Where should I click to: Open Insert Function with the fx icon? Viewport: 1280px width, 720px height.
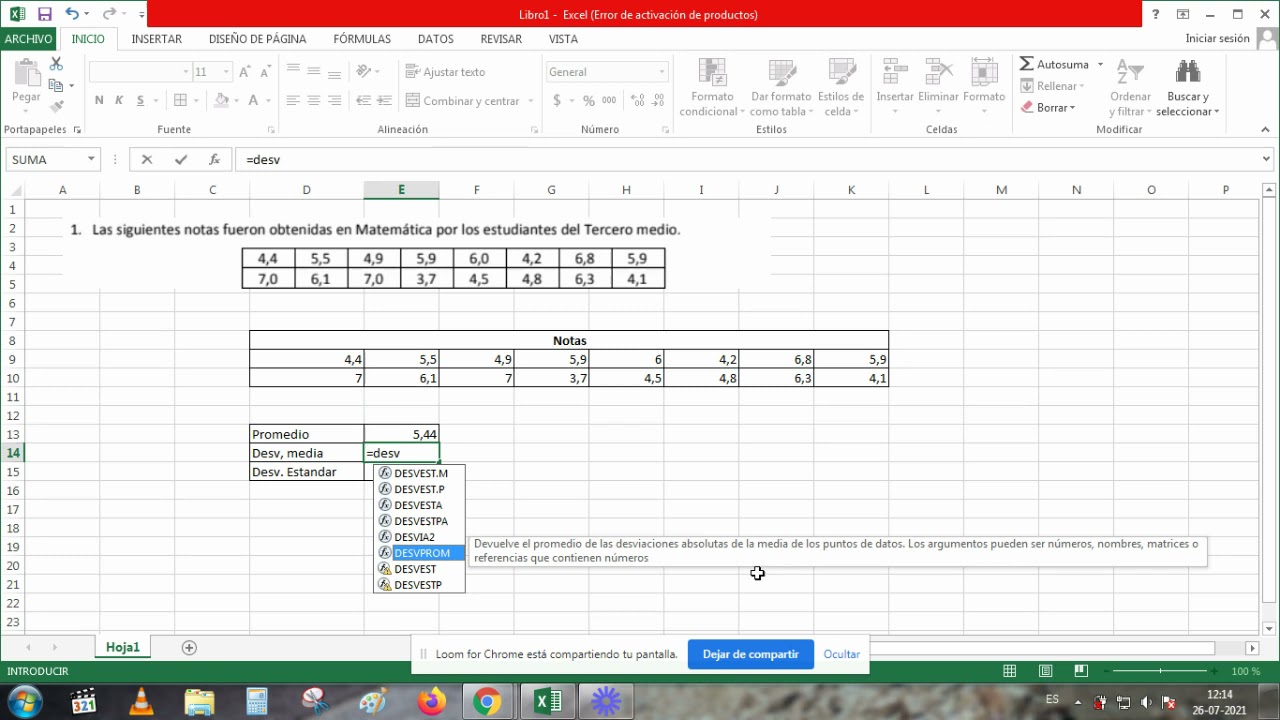pos(214,159)
